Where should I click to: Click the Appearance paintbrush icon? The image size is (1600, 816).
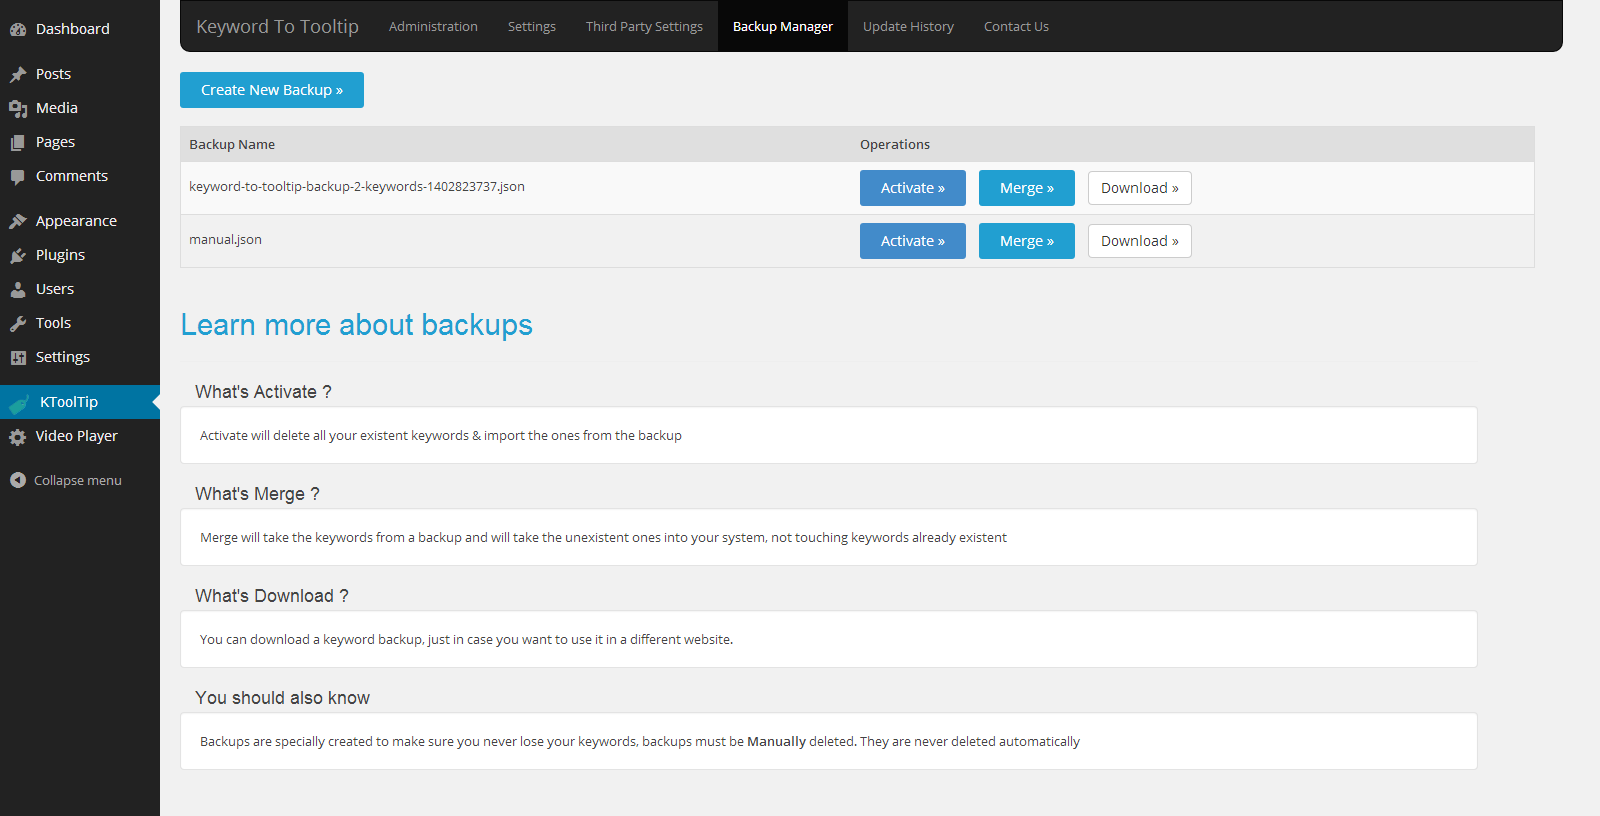[18, 221]
